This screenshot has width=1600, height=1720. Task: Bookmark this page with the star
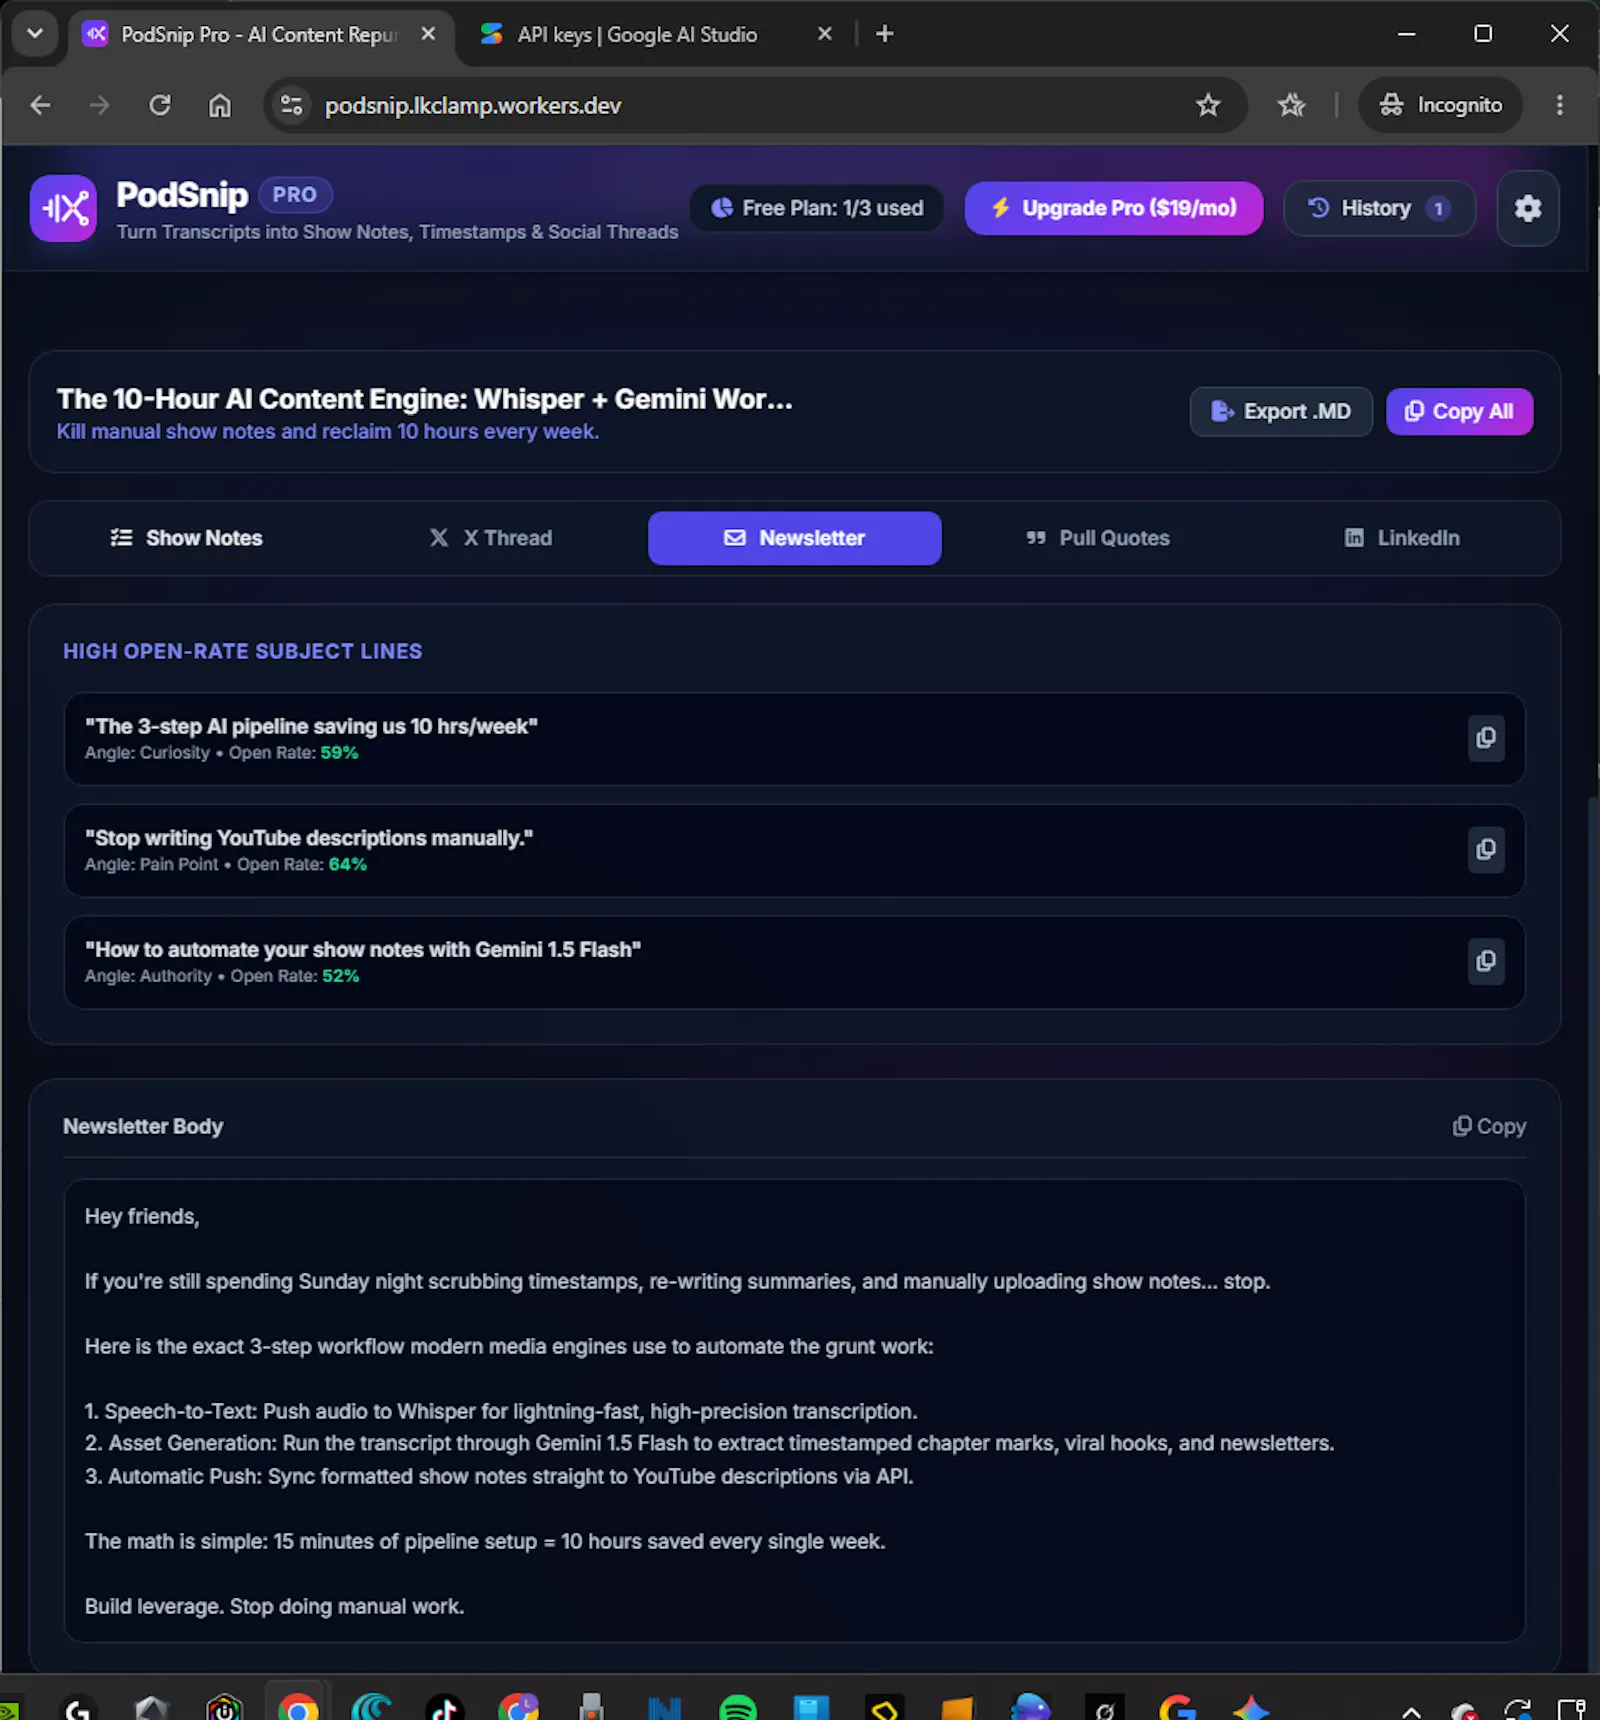click(x=1208, y=105)
